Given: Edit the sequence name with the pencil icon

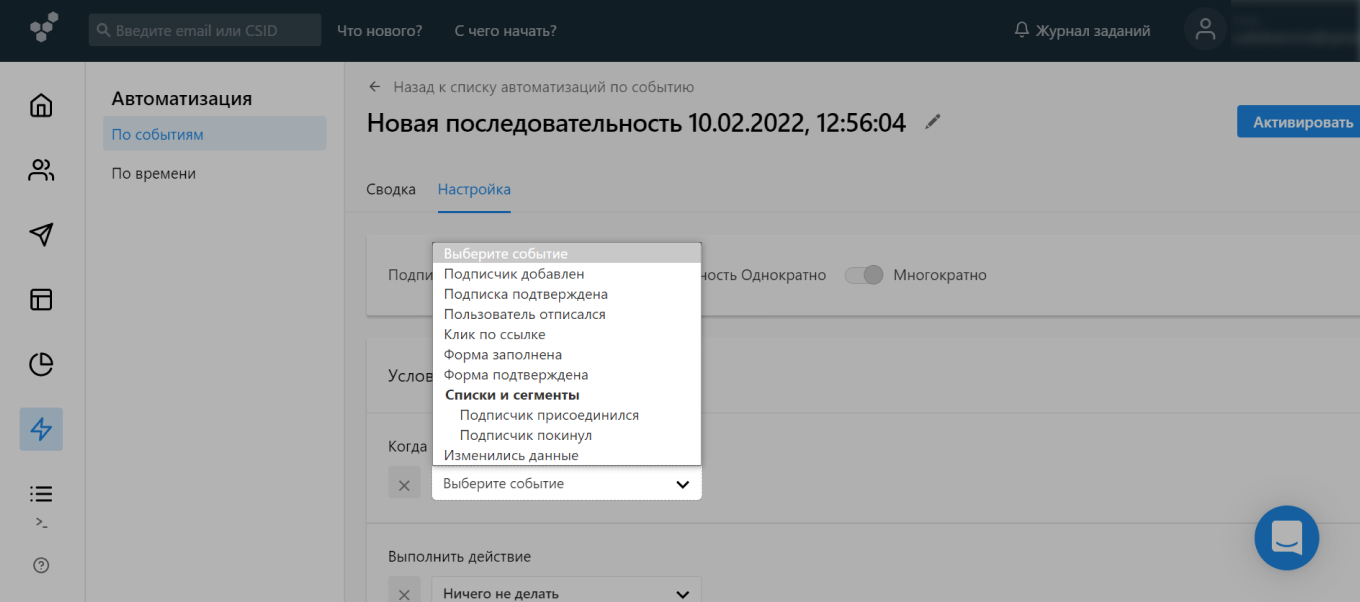Looking at the screenshot, I should [x=932, y=121].
